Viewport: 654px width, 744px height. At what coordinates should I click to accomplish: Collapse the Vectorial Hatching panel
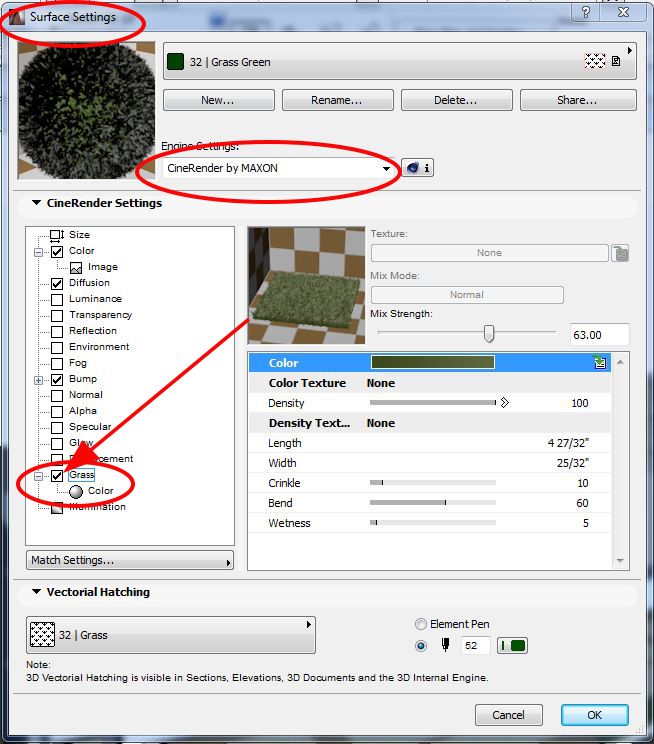[36, 592]
